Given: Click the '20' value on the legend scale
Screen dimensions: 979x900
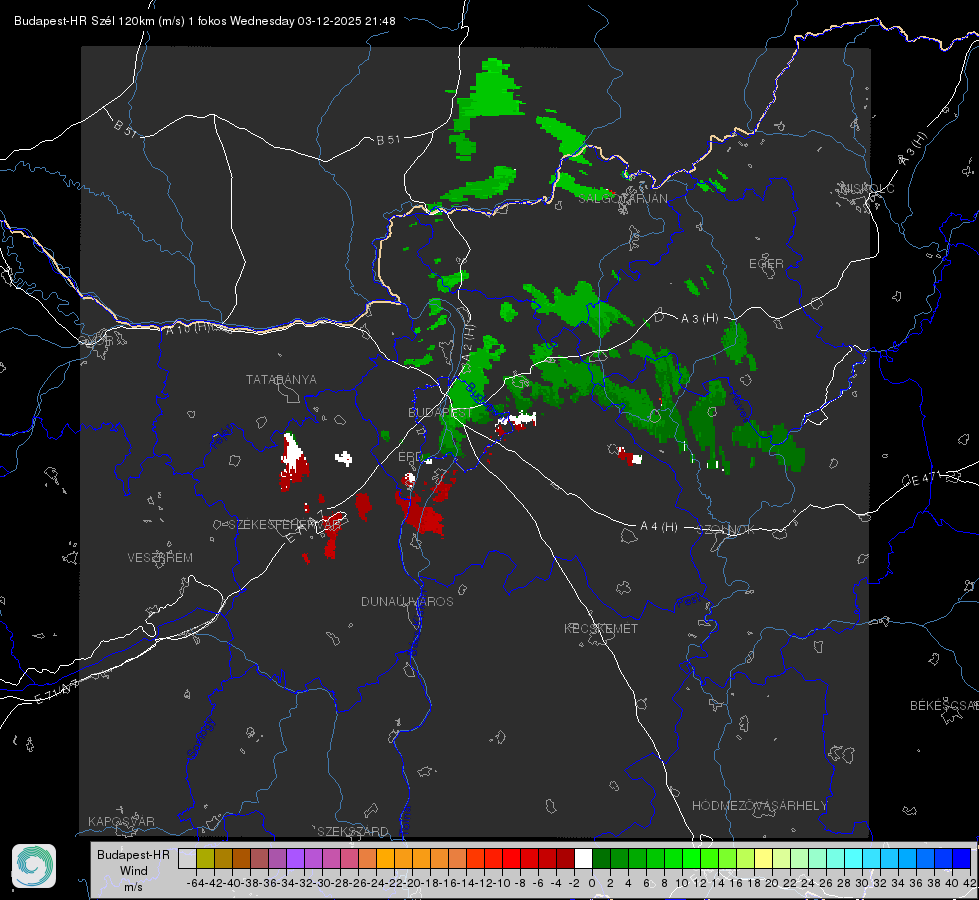Looking at the screenshot, I should click(772, 883).
